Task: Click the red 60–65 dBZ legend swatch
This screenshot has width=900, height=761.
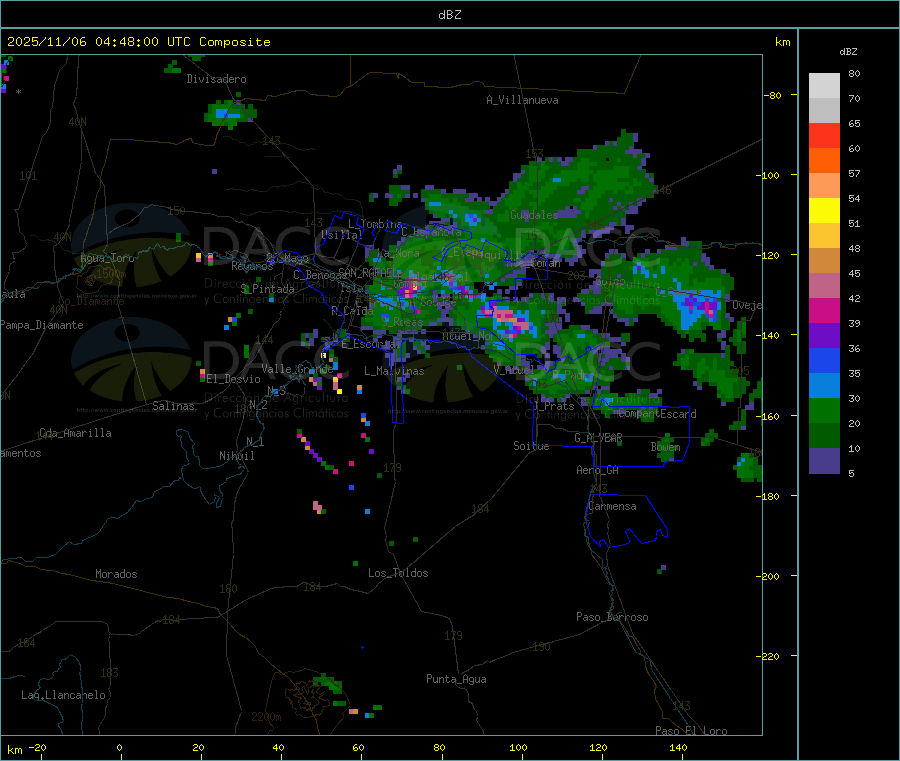Action: (x=824, y=135)
